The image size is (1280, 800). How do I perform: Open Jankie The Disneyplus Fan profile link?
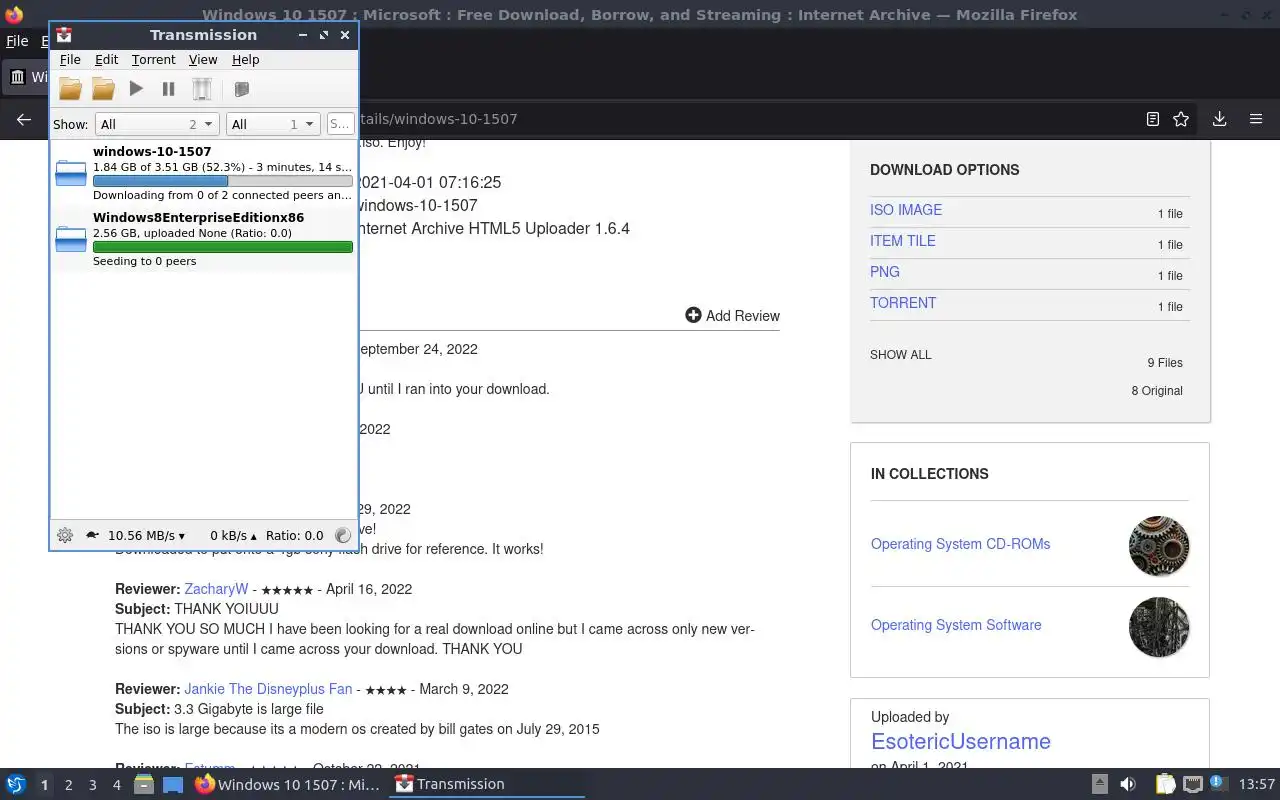pyautogui.click(x=268, y=689)
